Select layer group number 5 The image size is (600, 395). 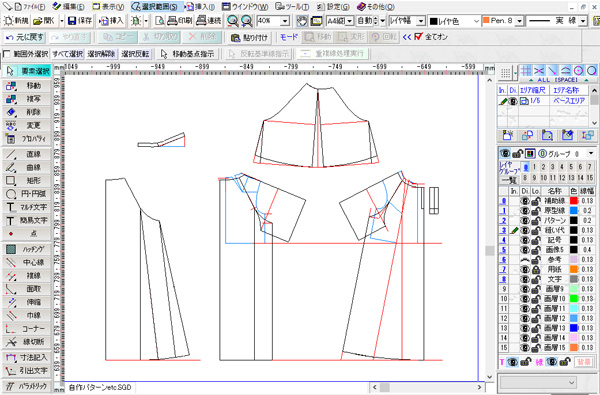tap(571, 167)
